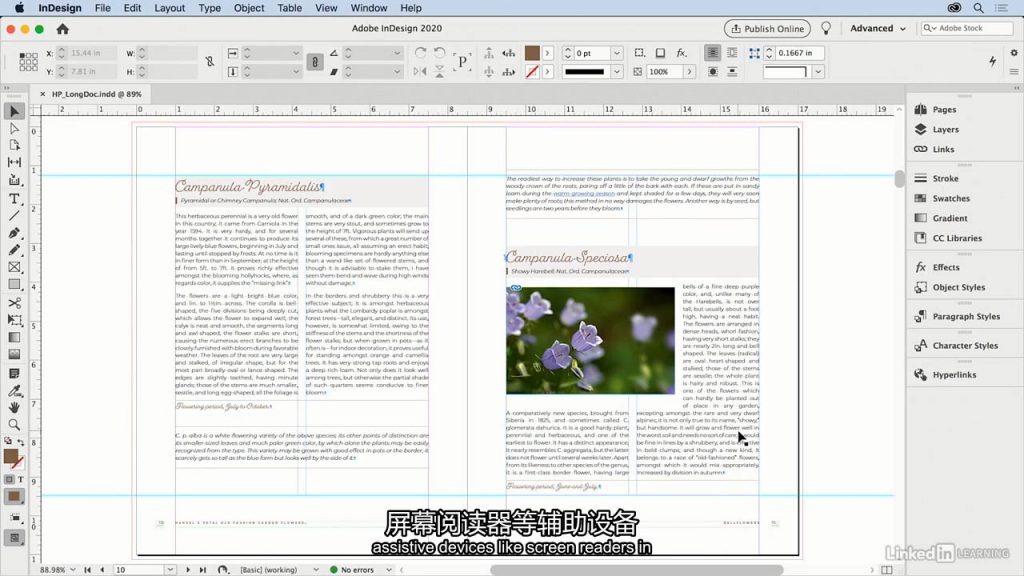Toggle Formatting affects container button
The height and width of the screenshot is (576, 1024).
[x=8, y=479]
